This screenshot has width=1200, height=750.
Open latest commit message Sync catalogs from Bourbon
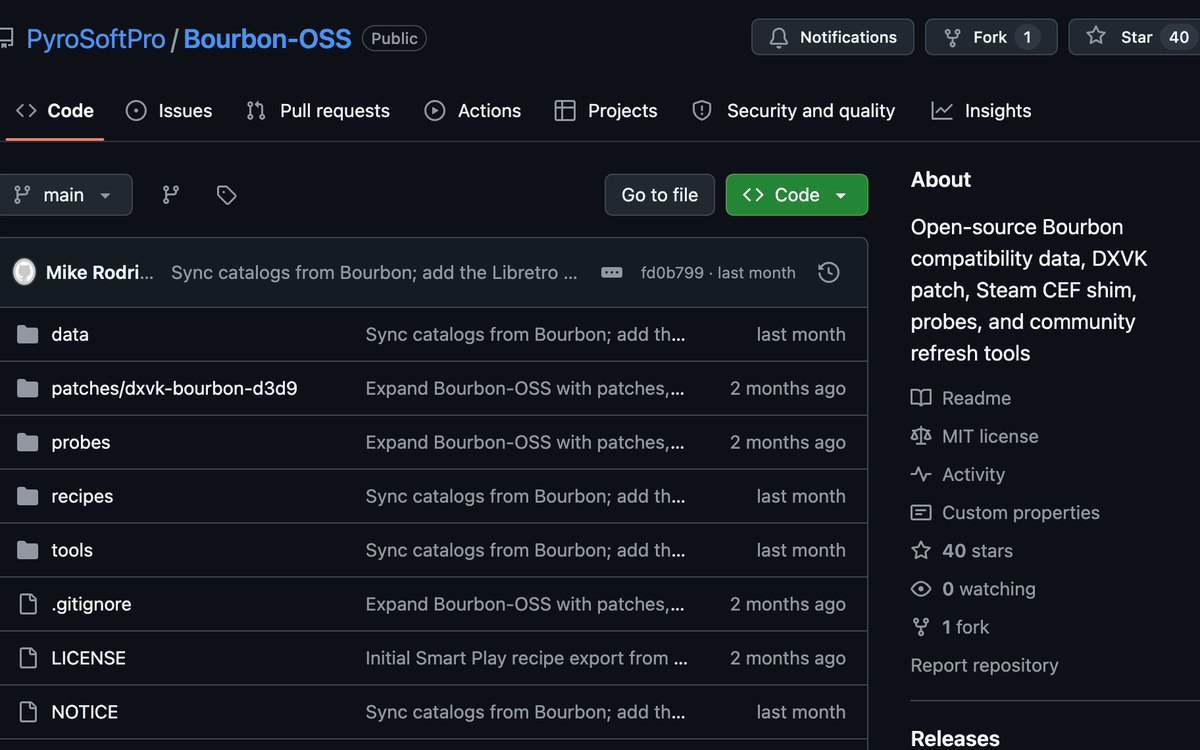[x=374, y=272]
